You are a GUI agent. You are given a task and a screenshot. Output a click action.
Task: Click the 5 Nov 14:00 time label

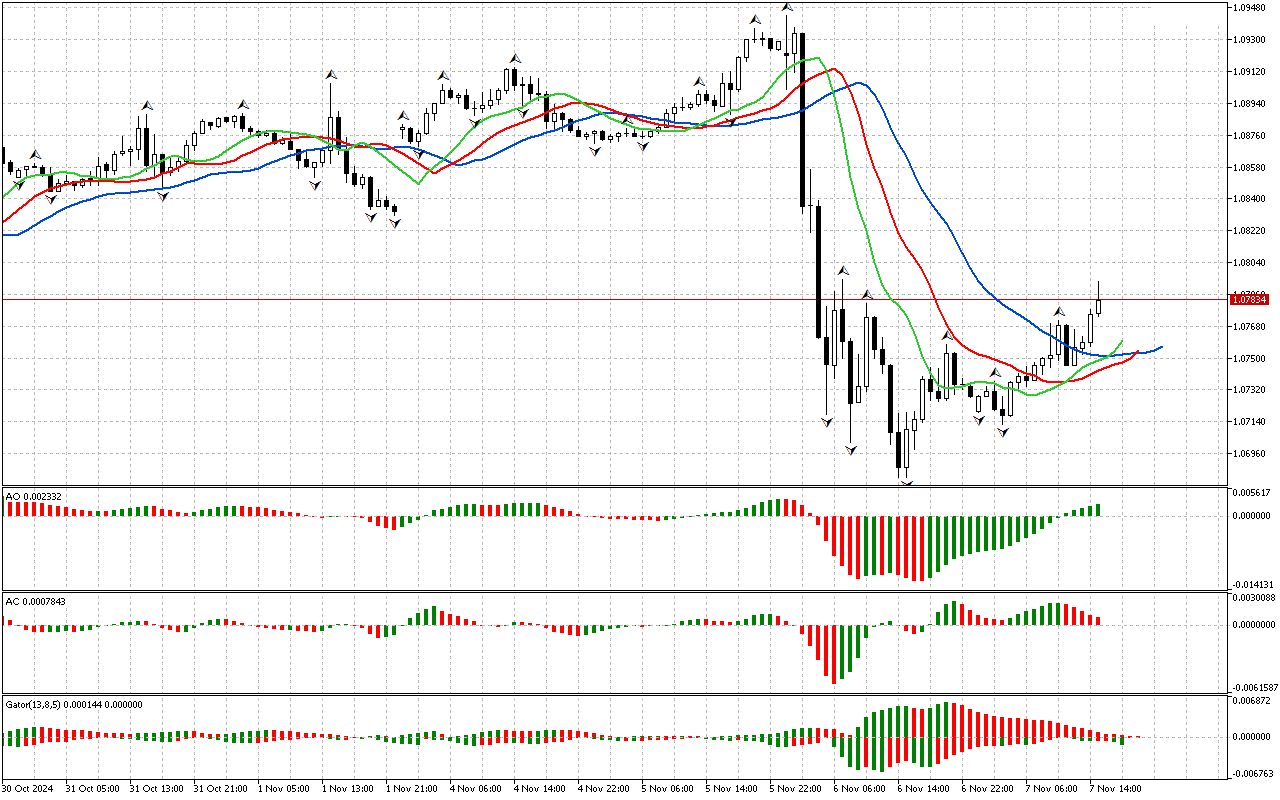731,789
